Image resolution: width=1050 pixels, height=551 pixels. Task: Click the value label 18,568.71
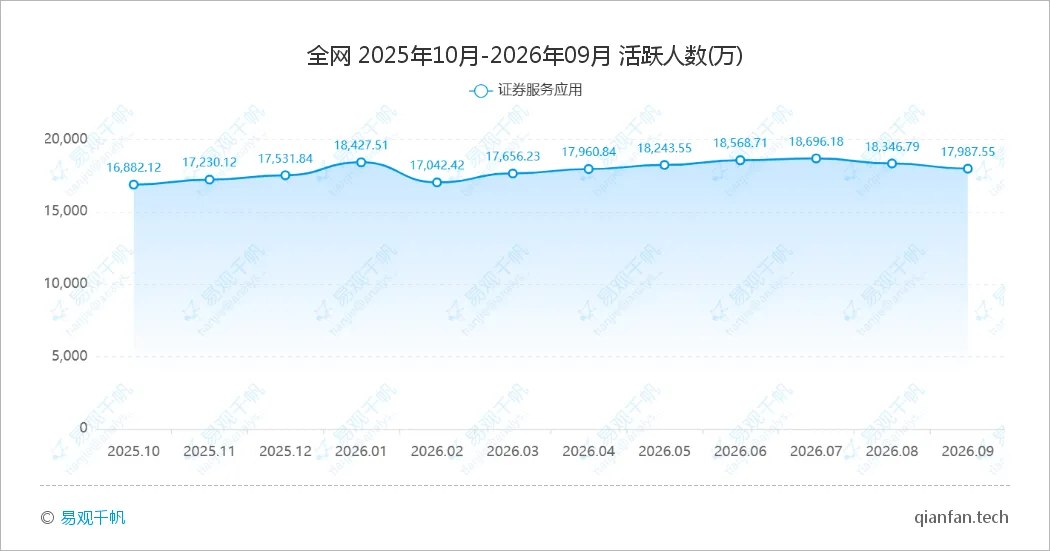tap(740, 143)
